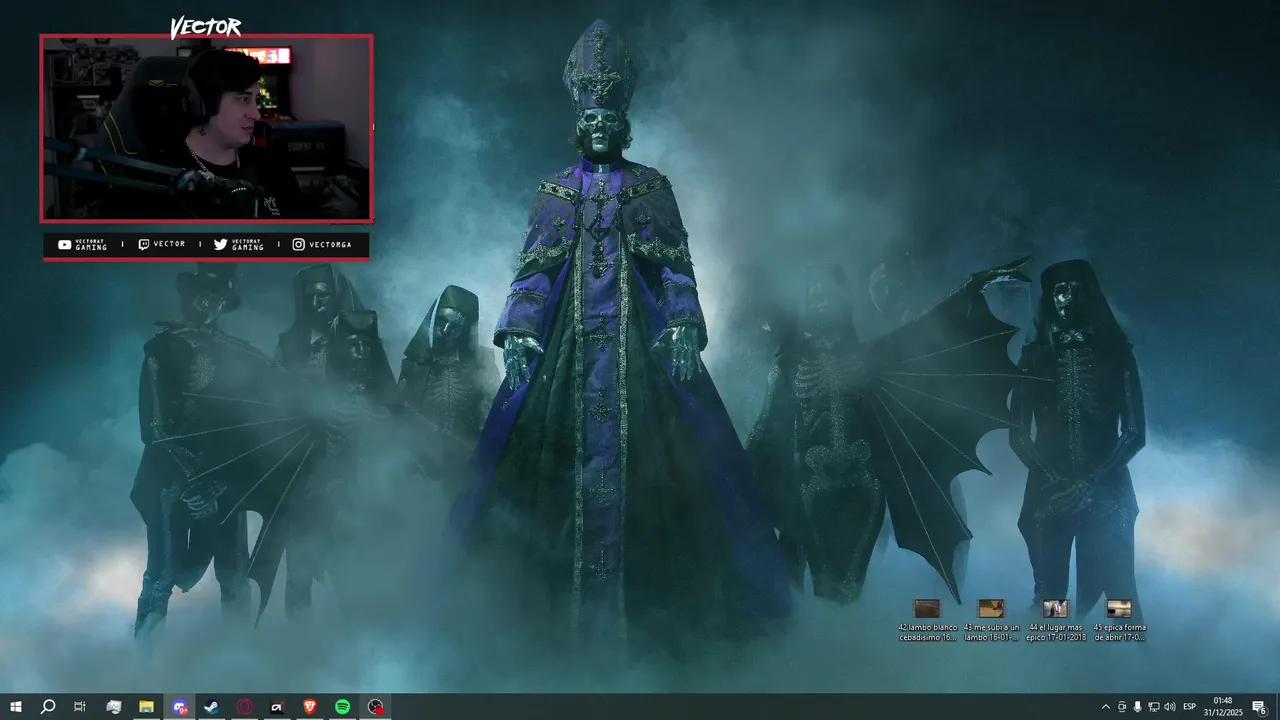Open network status tray icon
This screenshot has width=1280, height=720.
point(1153,707)
